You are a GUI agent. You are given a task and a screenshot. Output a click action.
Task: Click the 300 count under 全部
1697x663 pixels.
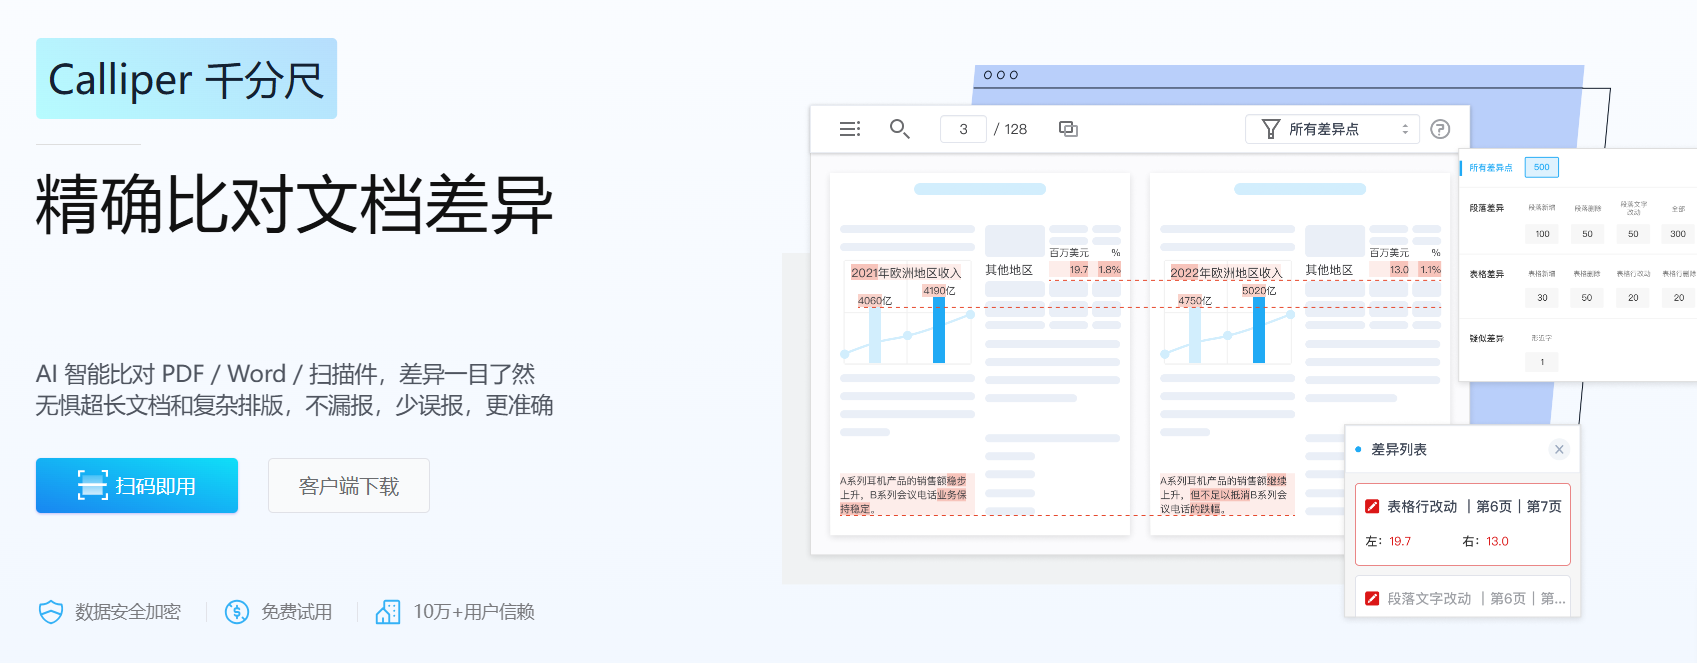(x=1678, y=234)
